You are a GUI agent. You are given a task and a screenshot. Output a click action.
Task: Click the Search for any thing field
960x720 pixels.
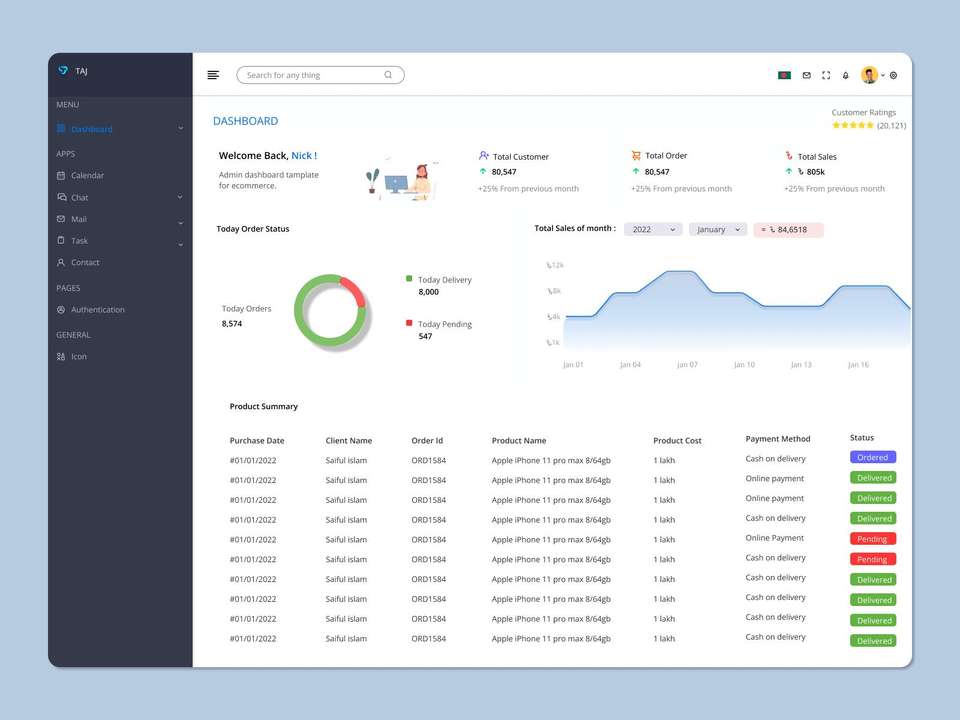pyautogui.click(x=320, y=75)
